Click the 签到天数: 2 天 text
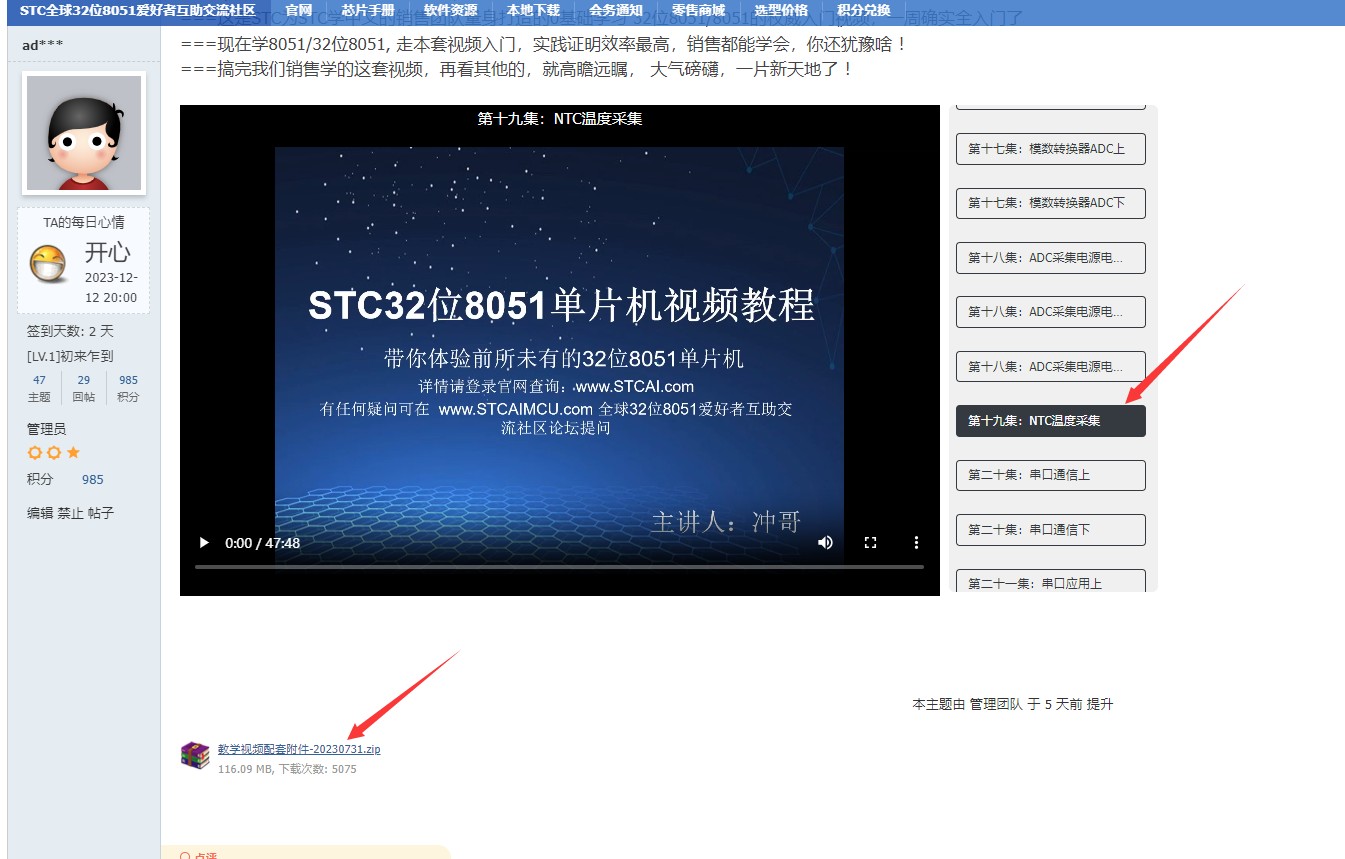Screen dimensions: 1345x859 click(70, 331)
